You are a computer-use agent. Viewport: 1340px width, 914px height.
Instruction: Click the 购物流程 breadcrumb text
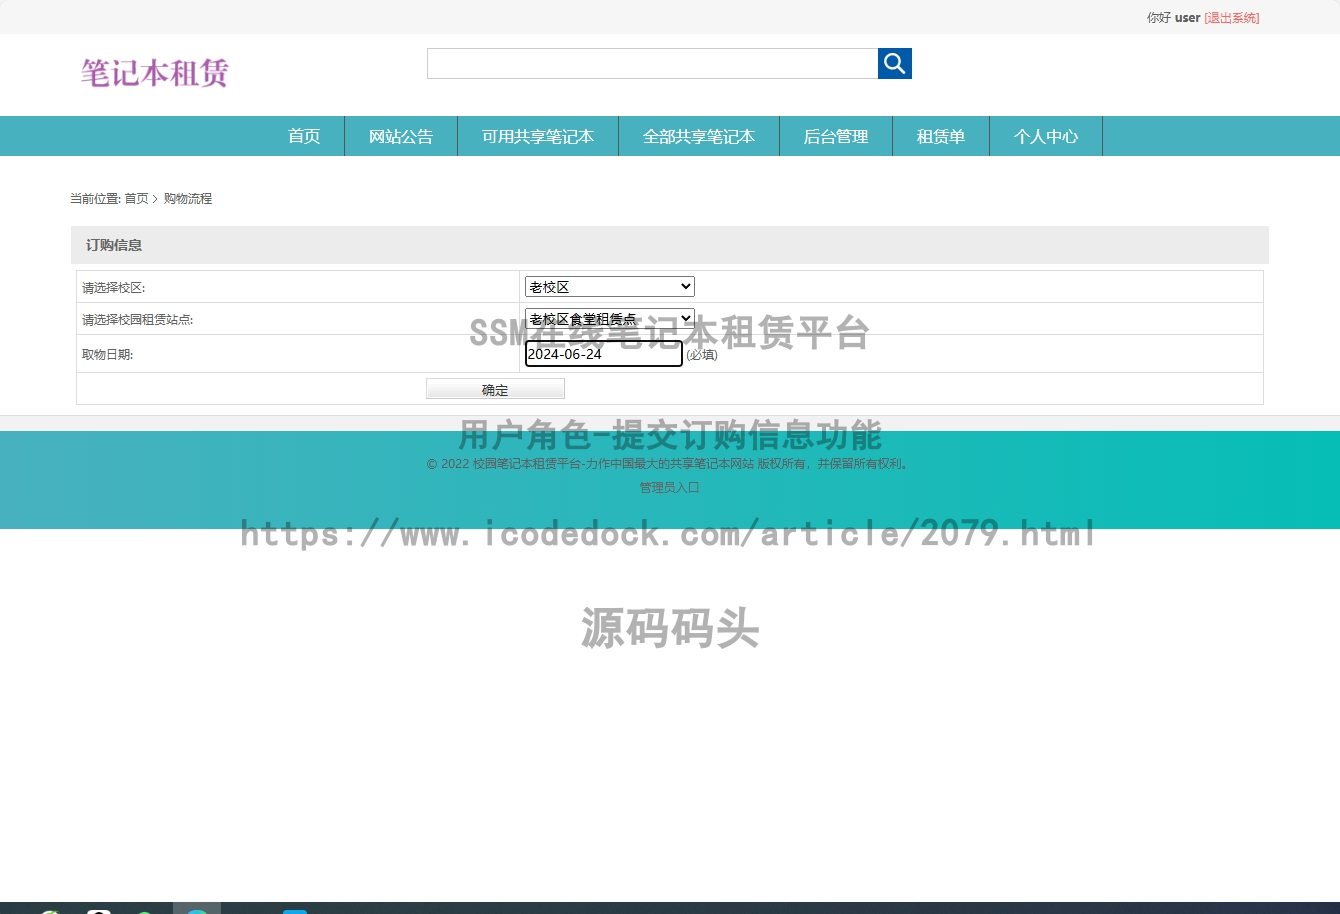(x=188, y=199)
